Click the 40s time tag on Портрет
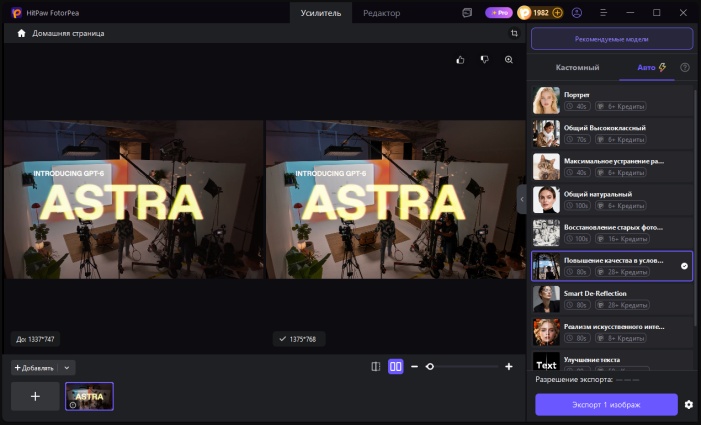Viewport: 701px width, 425px height. pyautogui.click(x=577, y=106)
